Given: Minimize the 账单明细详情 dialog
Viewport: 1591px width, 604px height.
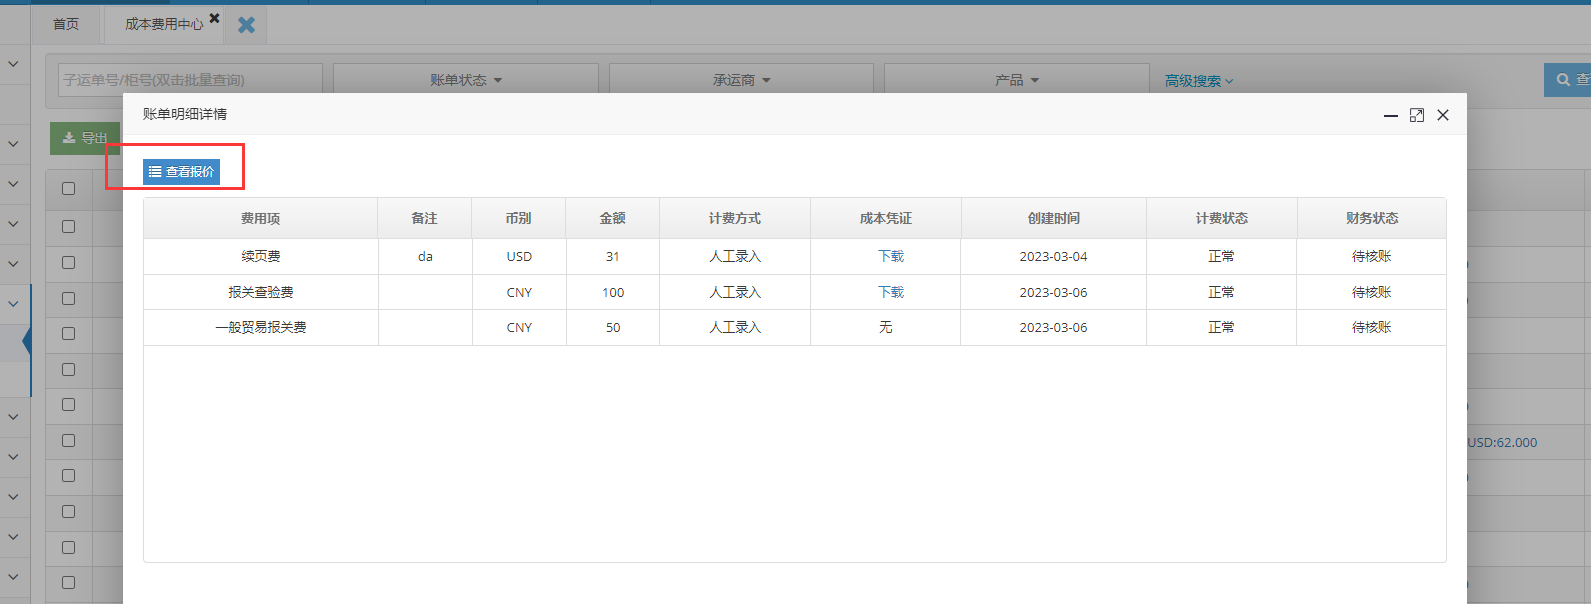Looking at the screenshot, I should 1390,116.
